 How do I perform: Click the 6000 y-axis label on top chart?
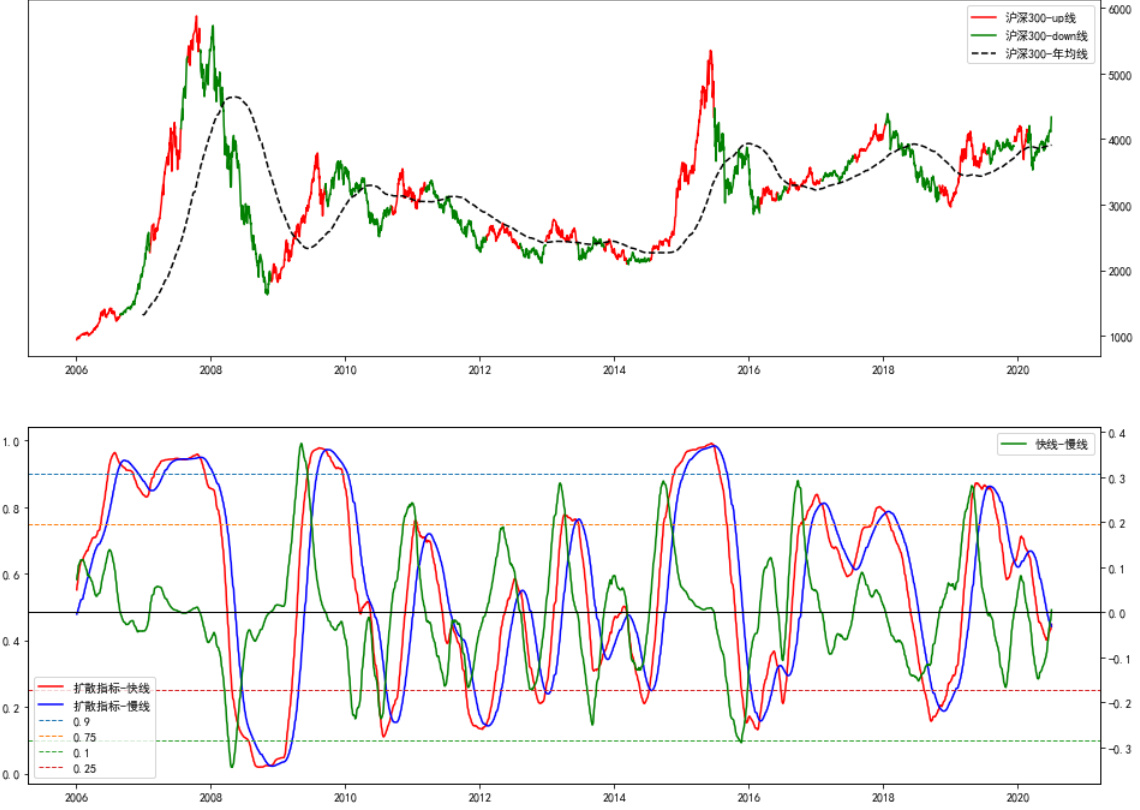(x=1119, y=9)
